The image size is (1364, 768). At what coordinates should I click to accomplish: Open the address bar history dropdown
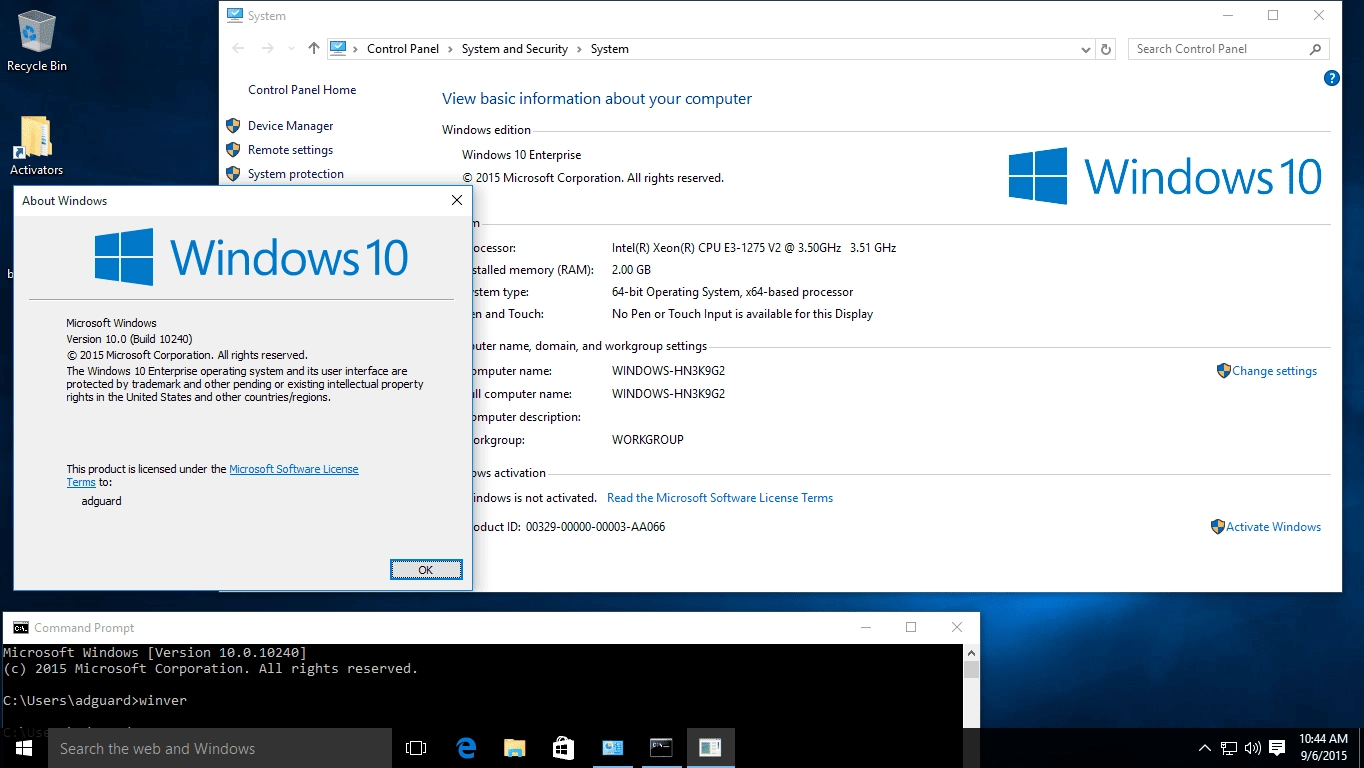(1086, 49)
